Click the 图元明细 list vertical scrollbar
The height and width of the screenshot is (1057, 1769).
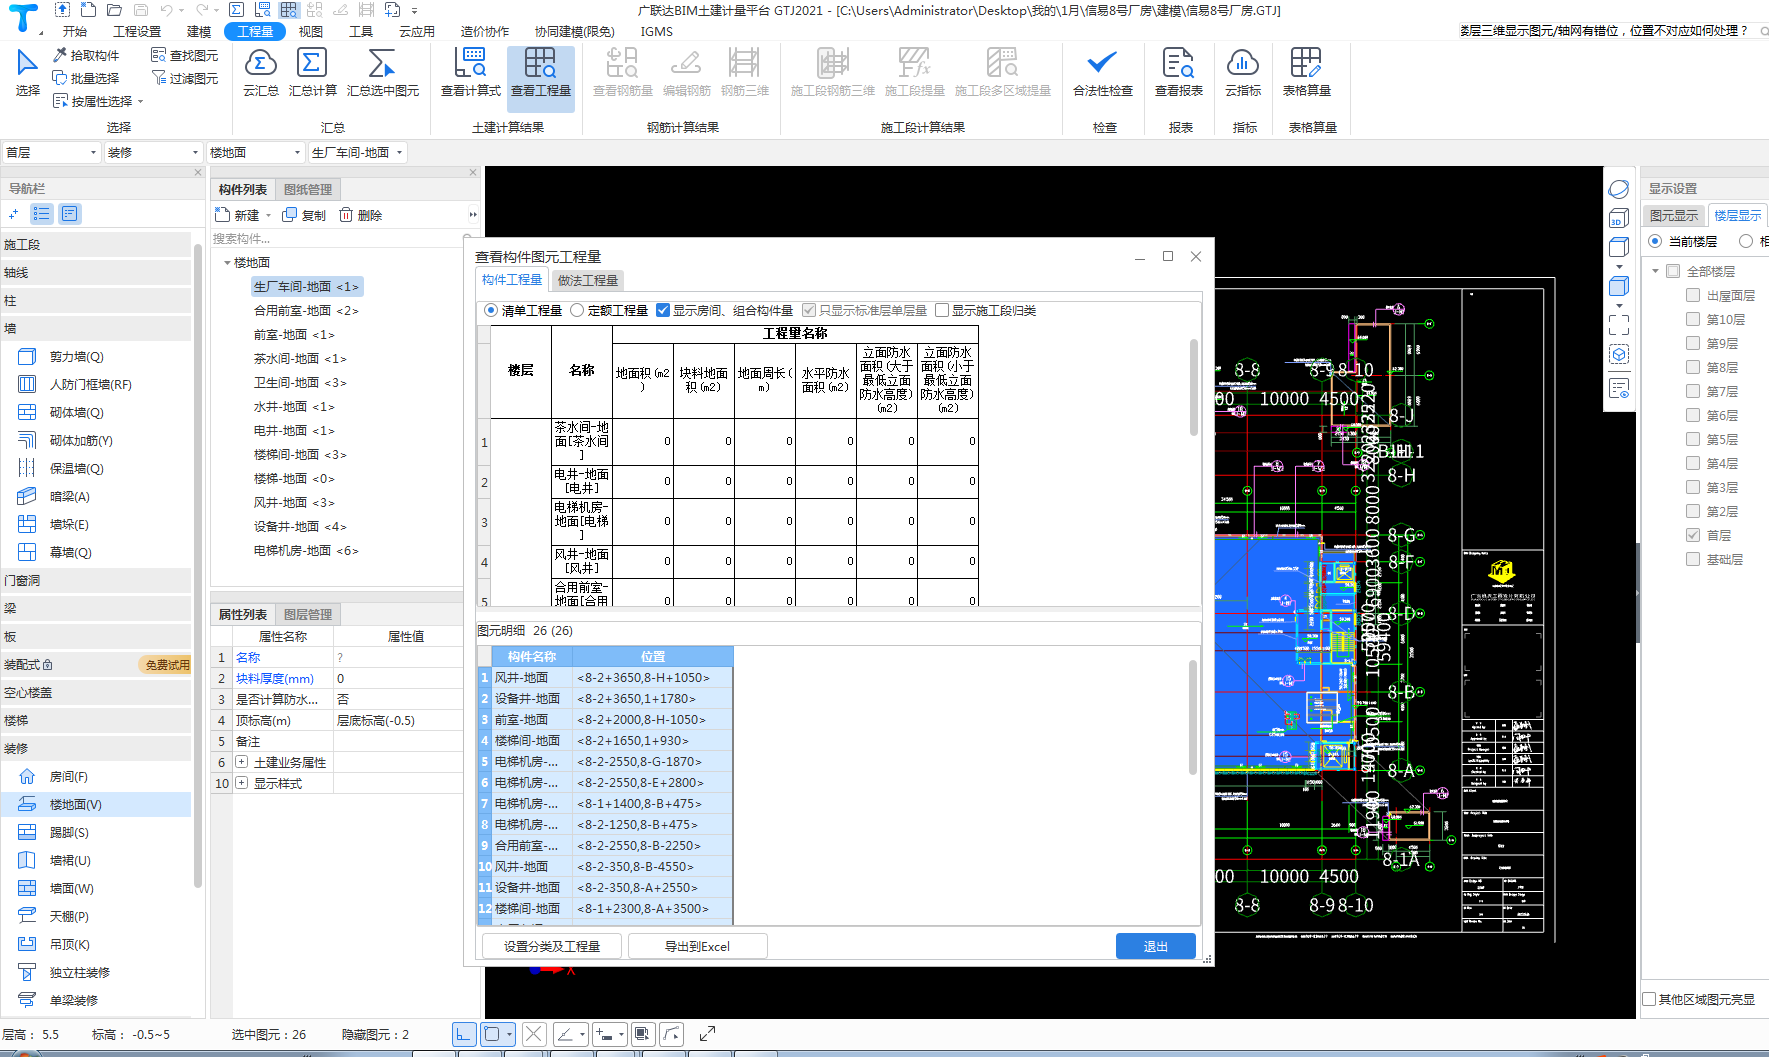1193,717
